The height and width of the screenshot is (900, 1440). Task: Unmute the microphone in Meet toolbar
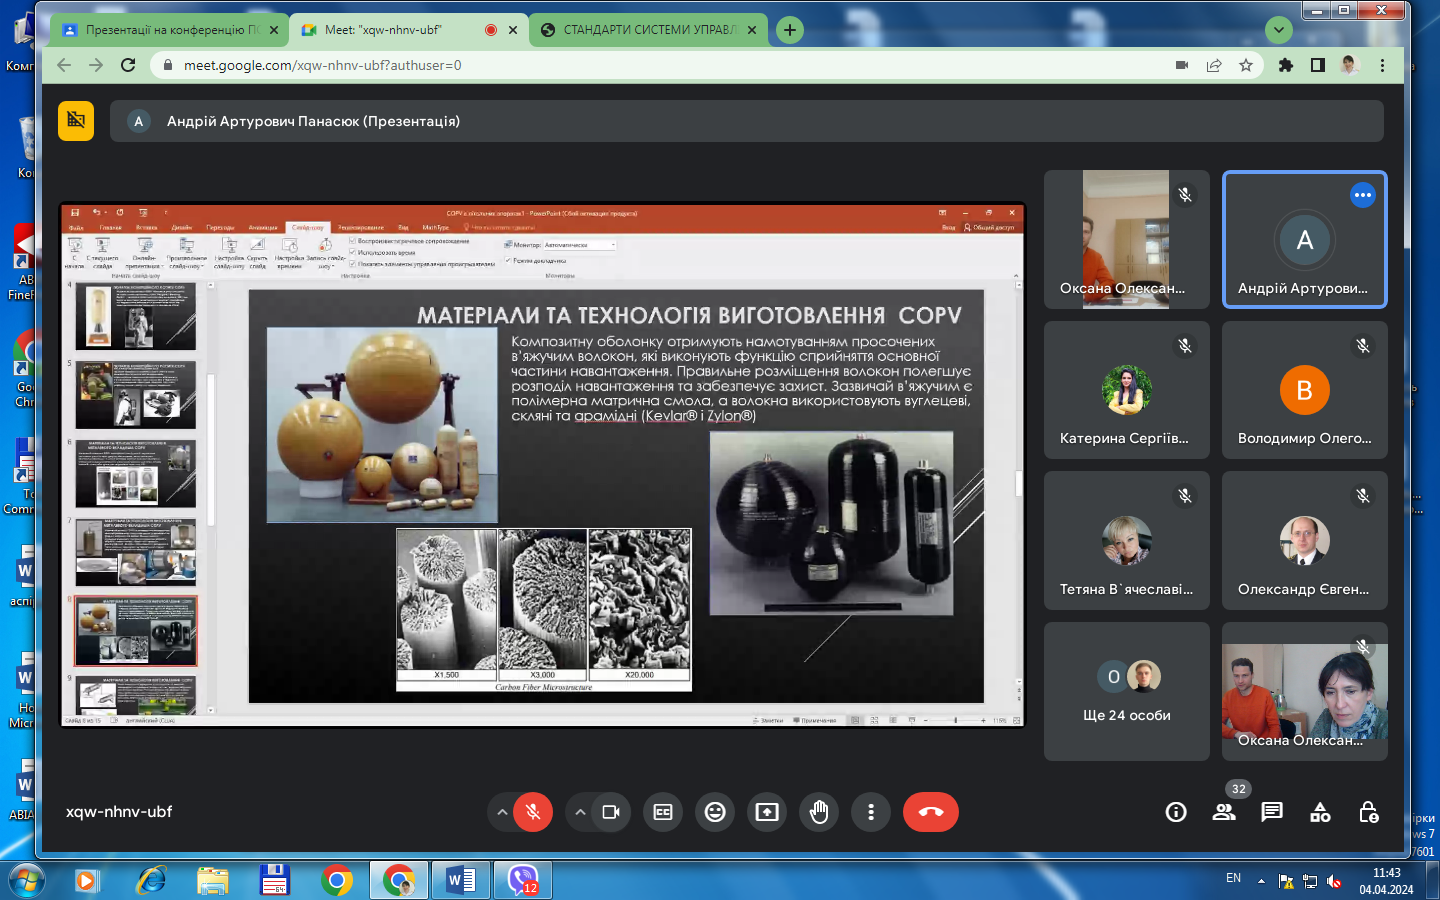click(x=533, y=812)
